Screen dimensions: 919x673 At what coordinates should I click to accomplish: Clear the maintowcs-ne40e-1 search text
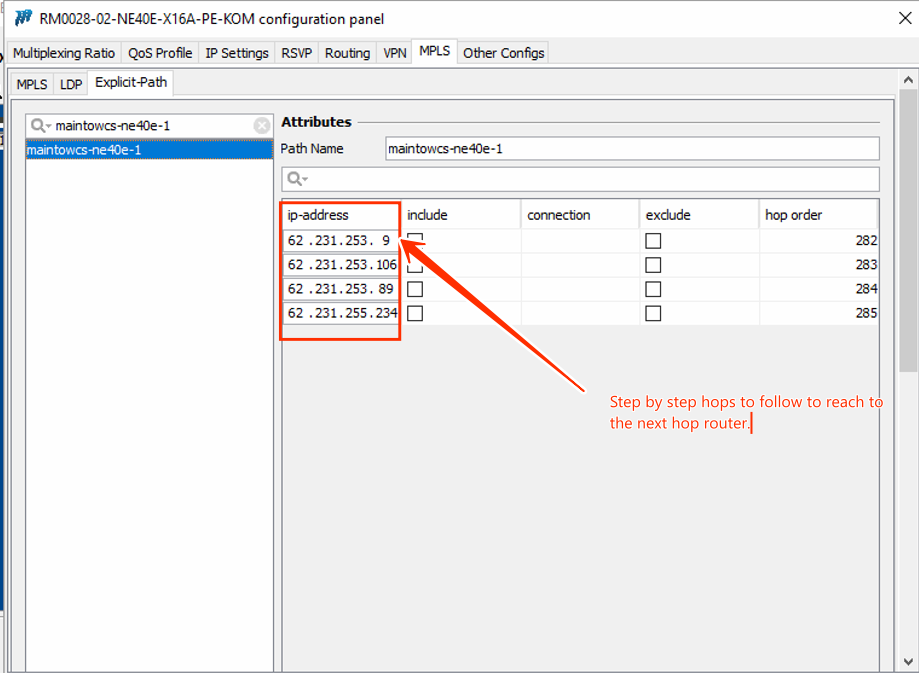(262, 126)
